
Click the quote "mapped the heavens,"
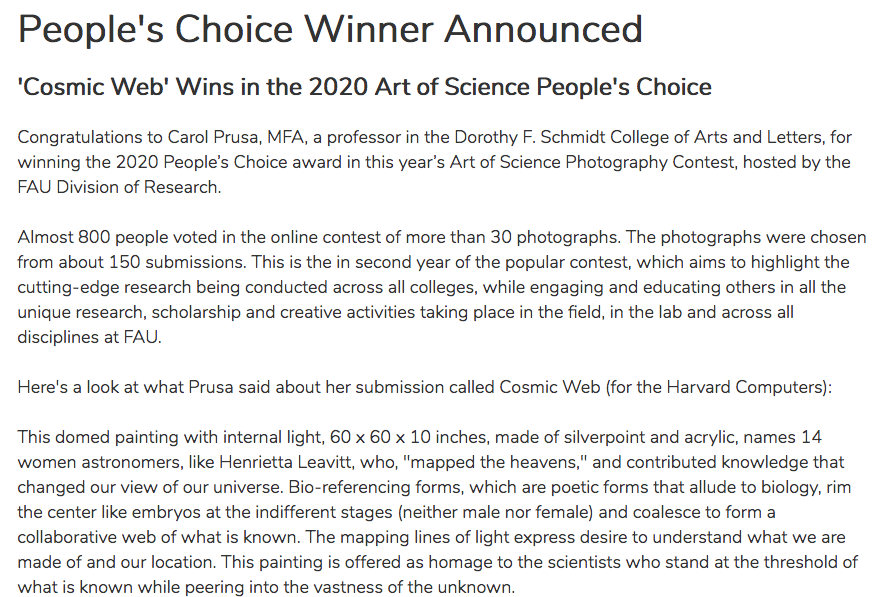click(494, 462)
